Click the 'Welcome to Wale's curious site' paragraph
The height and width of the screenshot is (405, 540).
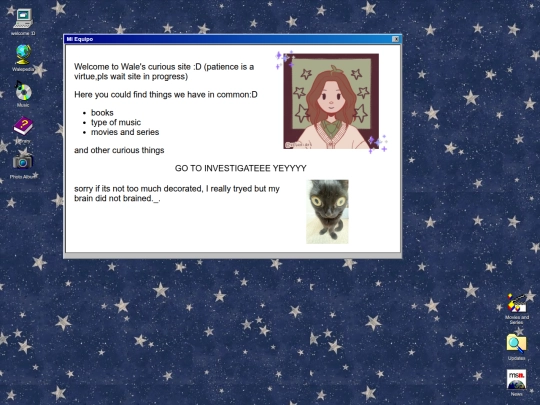click(164, 71)
